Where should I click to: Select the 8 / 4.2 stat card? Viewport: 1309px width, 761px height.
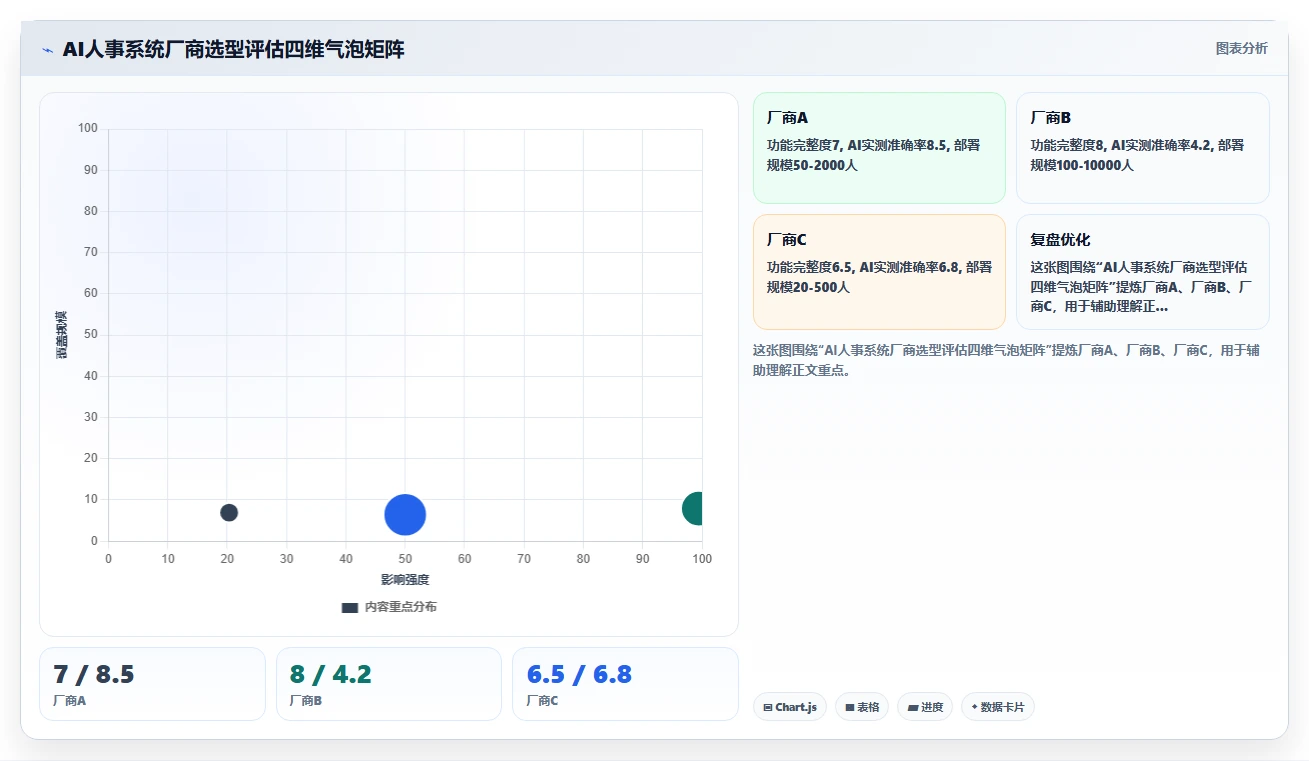(x=389, y=684)
